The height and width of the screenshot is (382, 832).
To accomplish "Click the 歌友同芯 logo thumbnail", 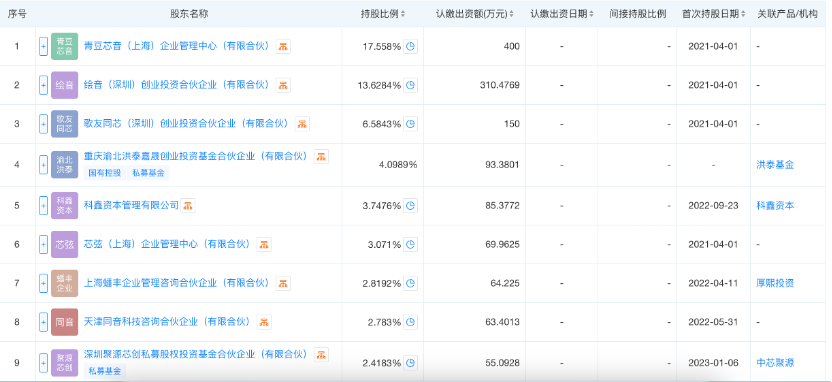I will click(x=64, y=124).
